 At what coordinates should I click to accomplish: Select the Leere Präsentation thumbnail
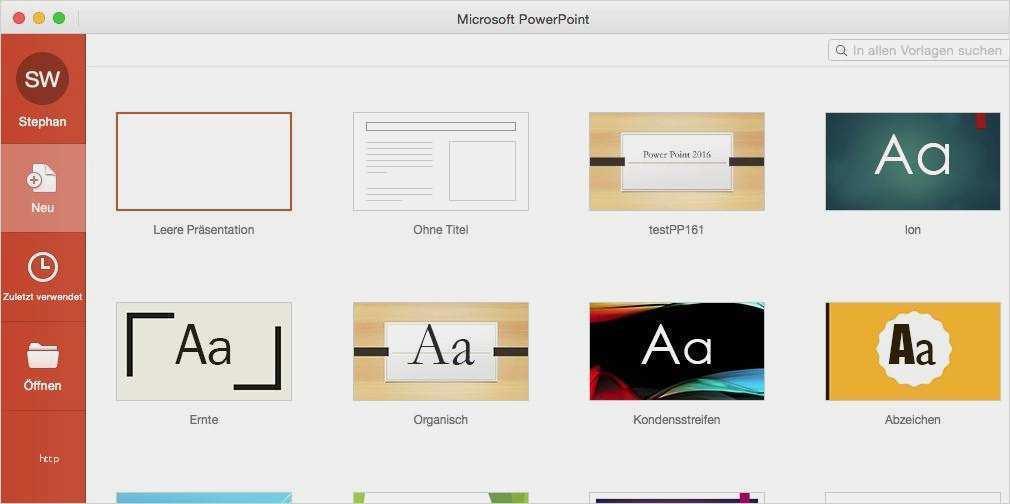(x=203, y=161)
